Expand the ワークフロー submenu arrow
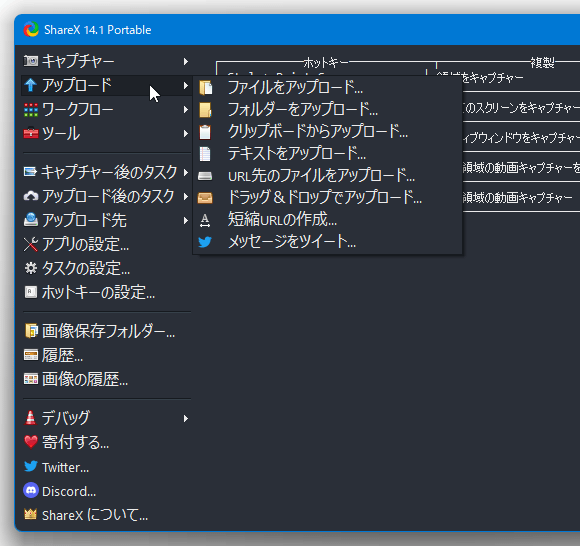This screenshot has width=580, height=546. coord(186,109)
